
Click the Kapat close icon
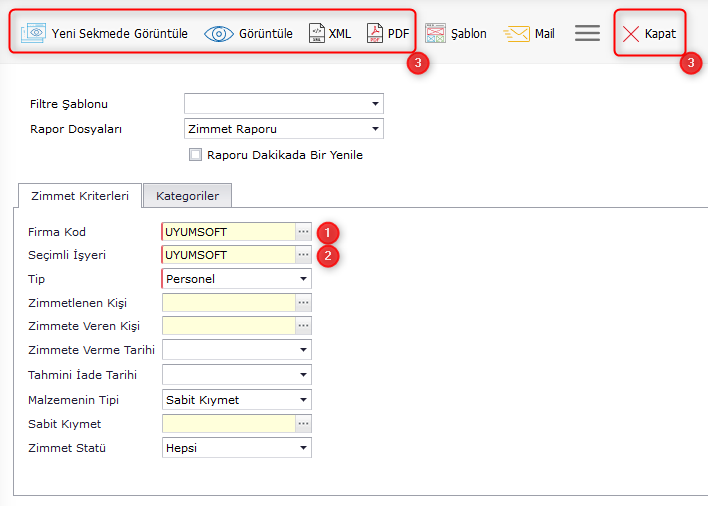pyautogui.click(x=631, y=33)
